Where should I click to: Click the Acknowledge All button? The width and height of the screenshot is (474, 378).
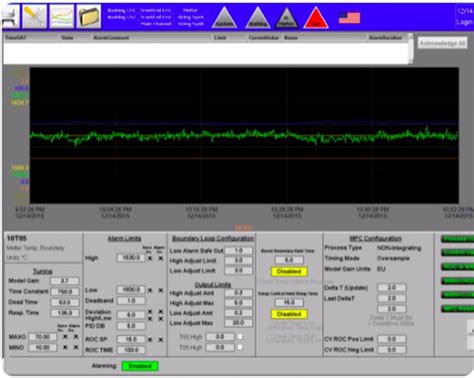pyautogui.click(x=442, y=43)
